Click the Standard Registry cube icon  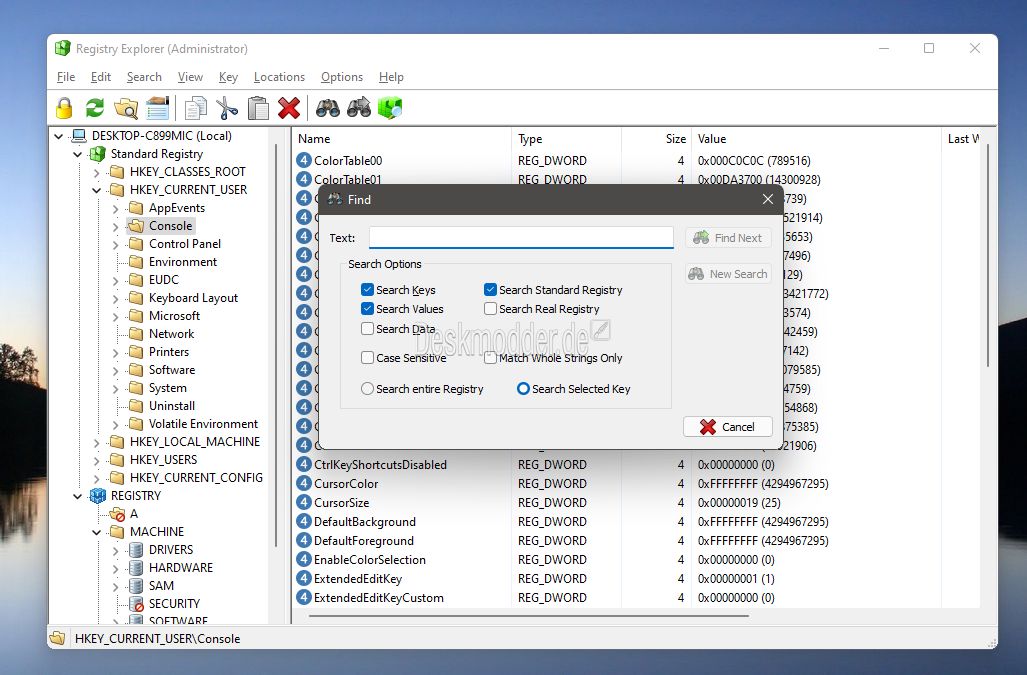pyautogui.click(x=98, y=154)
